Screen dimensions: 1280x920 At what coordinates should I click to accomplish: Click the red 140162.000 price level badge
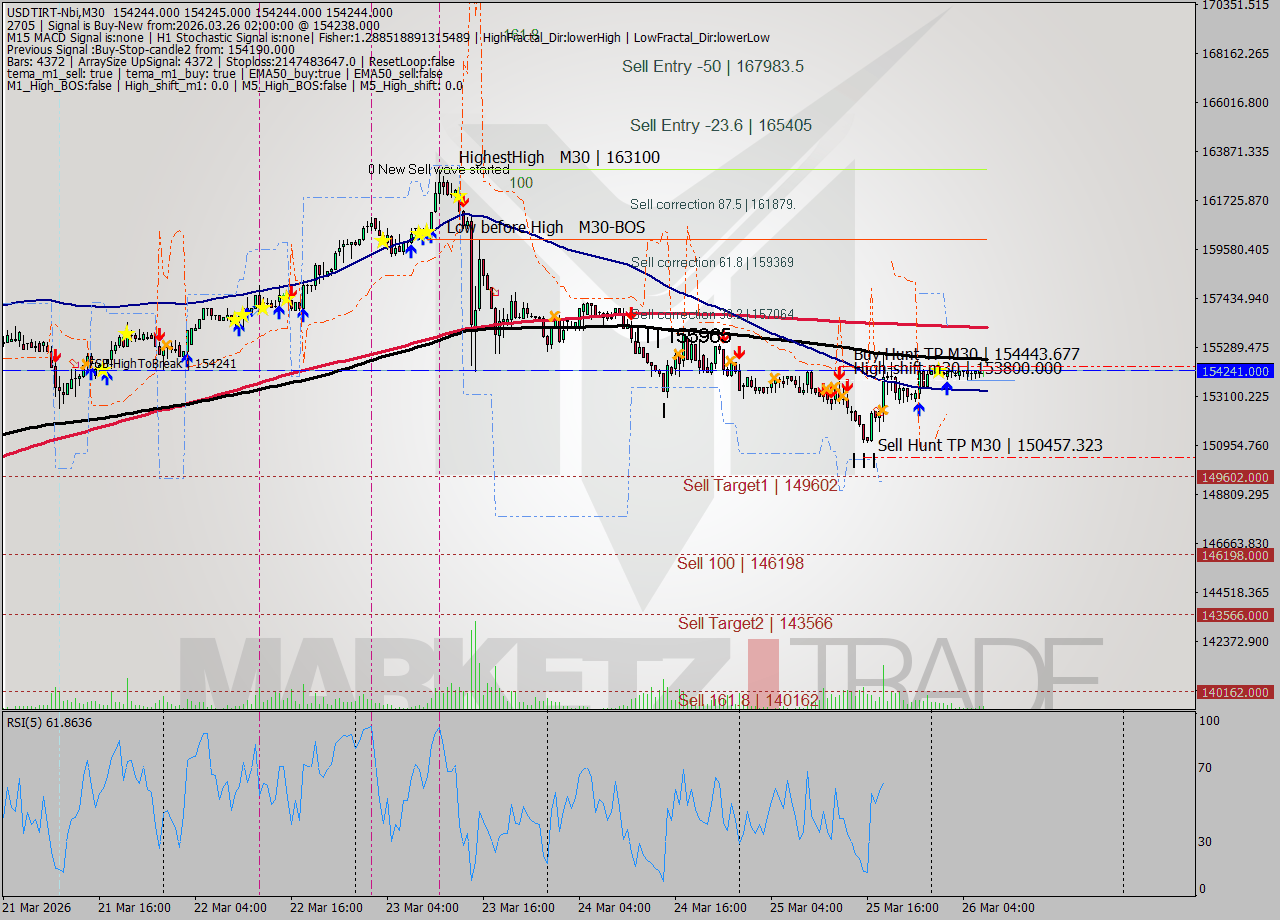click(1235, 692)
